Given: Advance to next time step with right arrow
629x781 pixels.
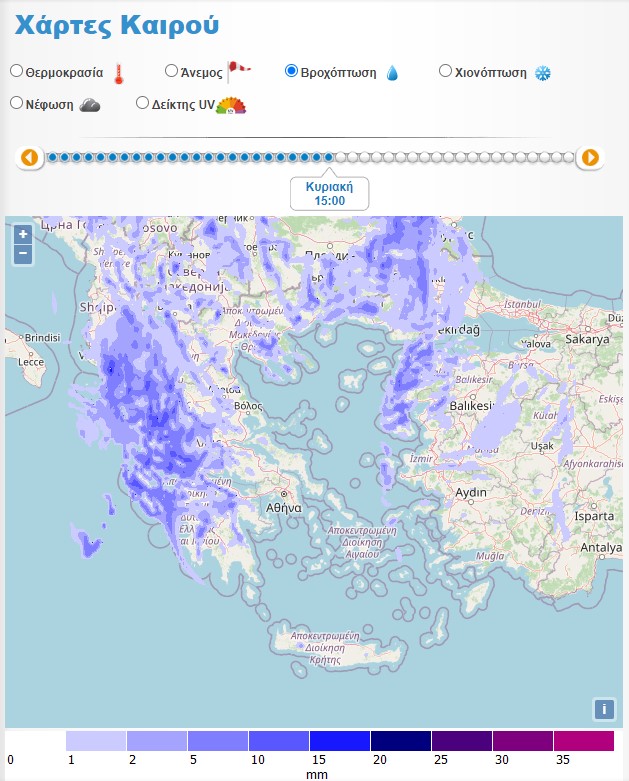Looking at the screenshot, I should (590, 157).
